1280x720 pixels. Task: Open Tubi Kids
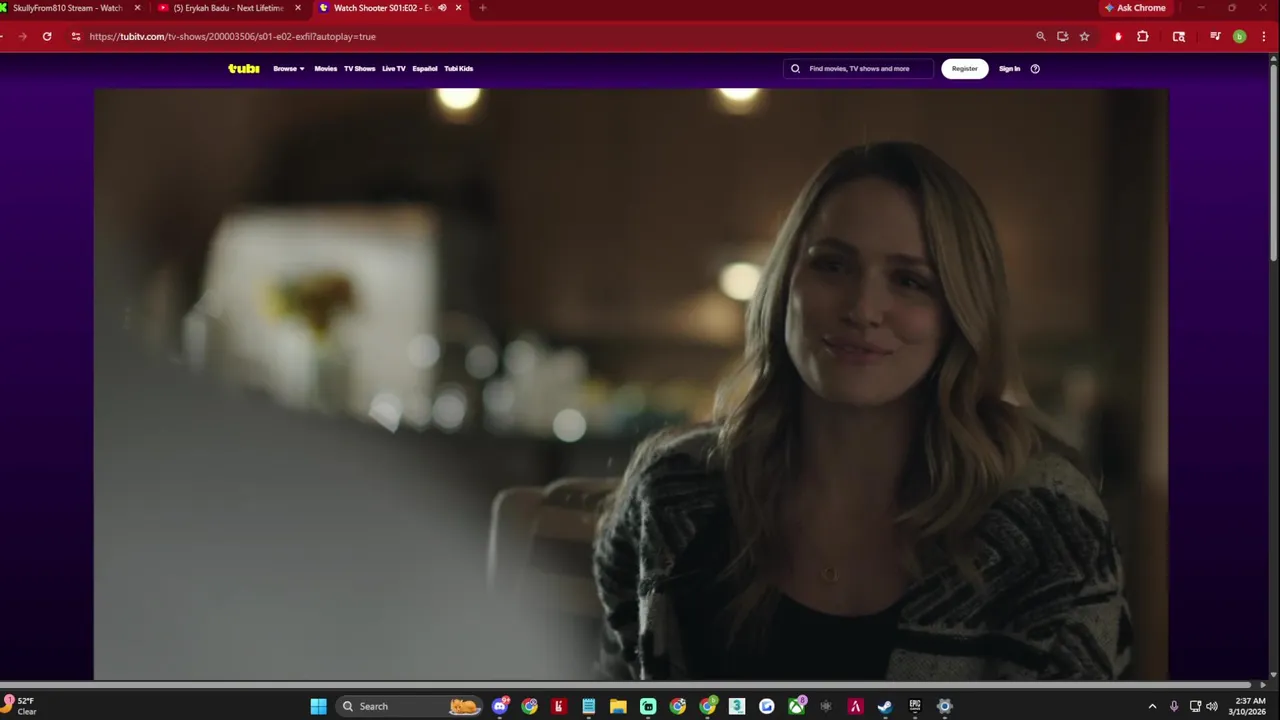click(459, 69)
